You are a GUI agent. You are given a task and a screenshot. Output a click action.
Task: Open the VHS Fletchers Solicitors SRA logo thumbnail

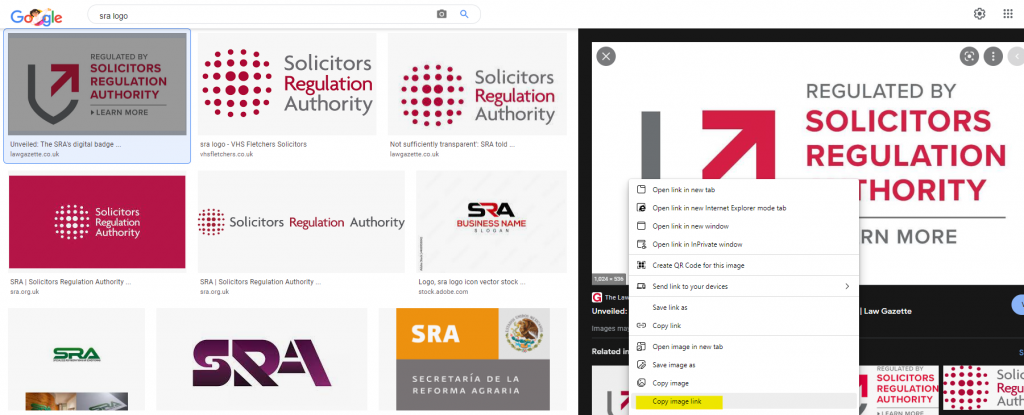(287, 84)
